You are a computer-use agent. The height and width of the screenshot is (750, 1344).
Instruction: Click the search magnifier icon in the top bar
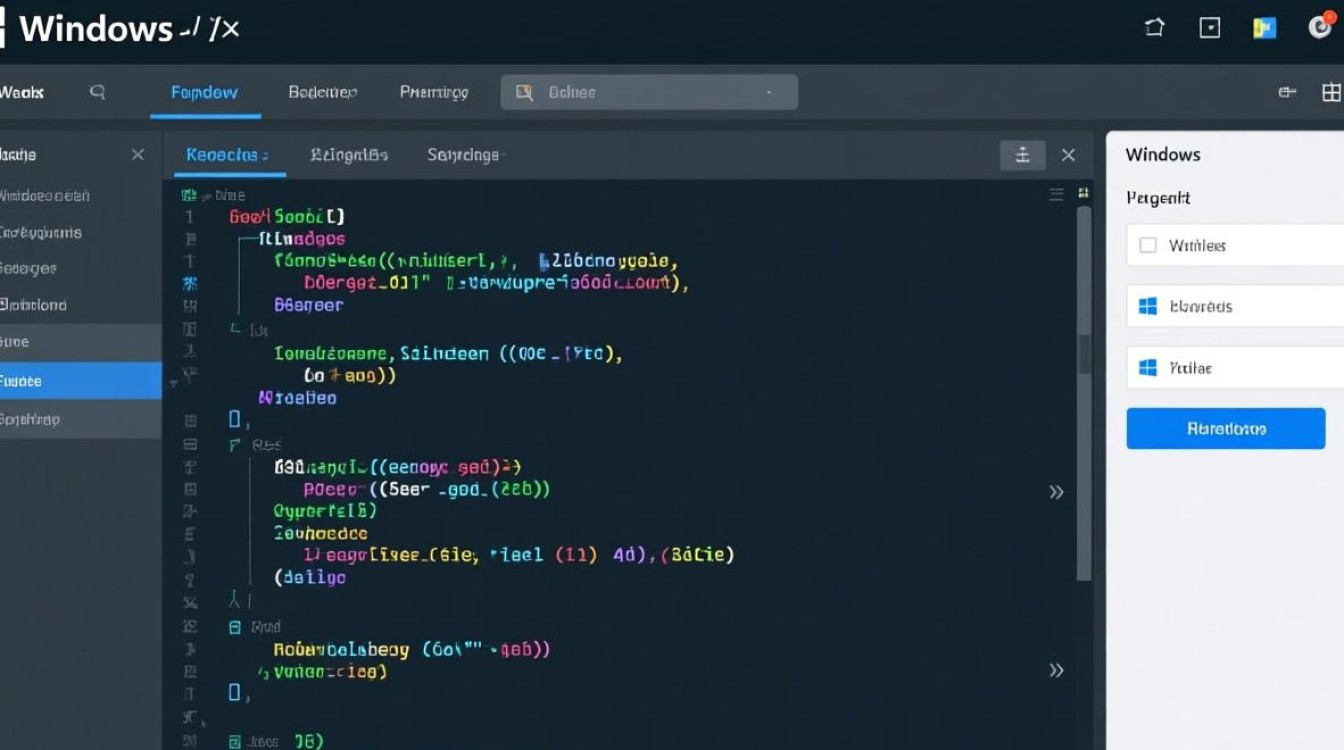click(x=97, y=92)
